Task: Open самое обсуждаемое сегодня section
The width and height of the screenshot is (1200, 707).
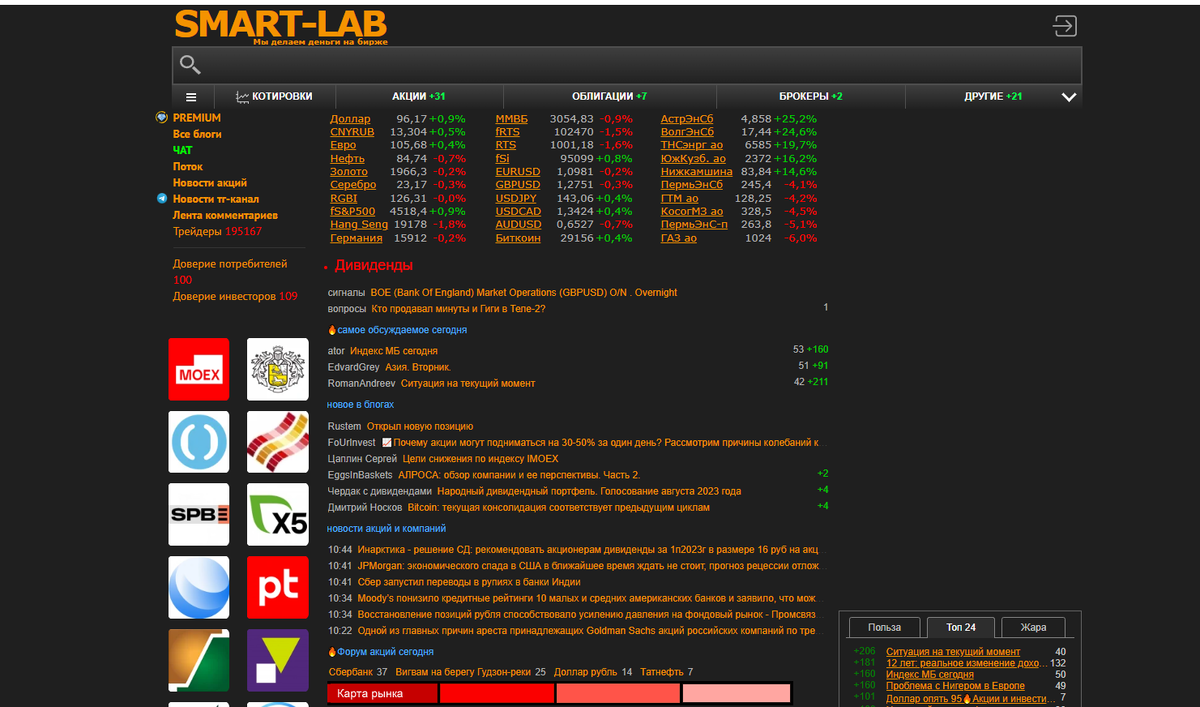Action: pos(402,330)
